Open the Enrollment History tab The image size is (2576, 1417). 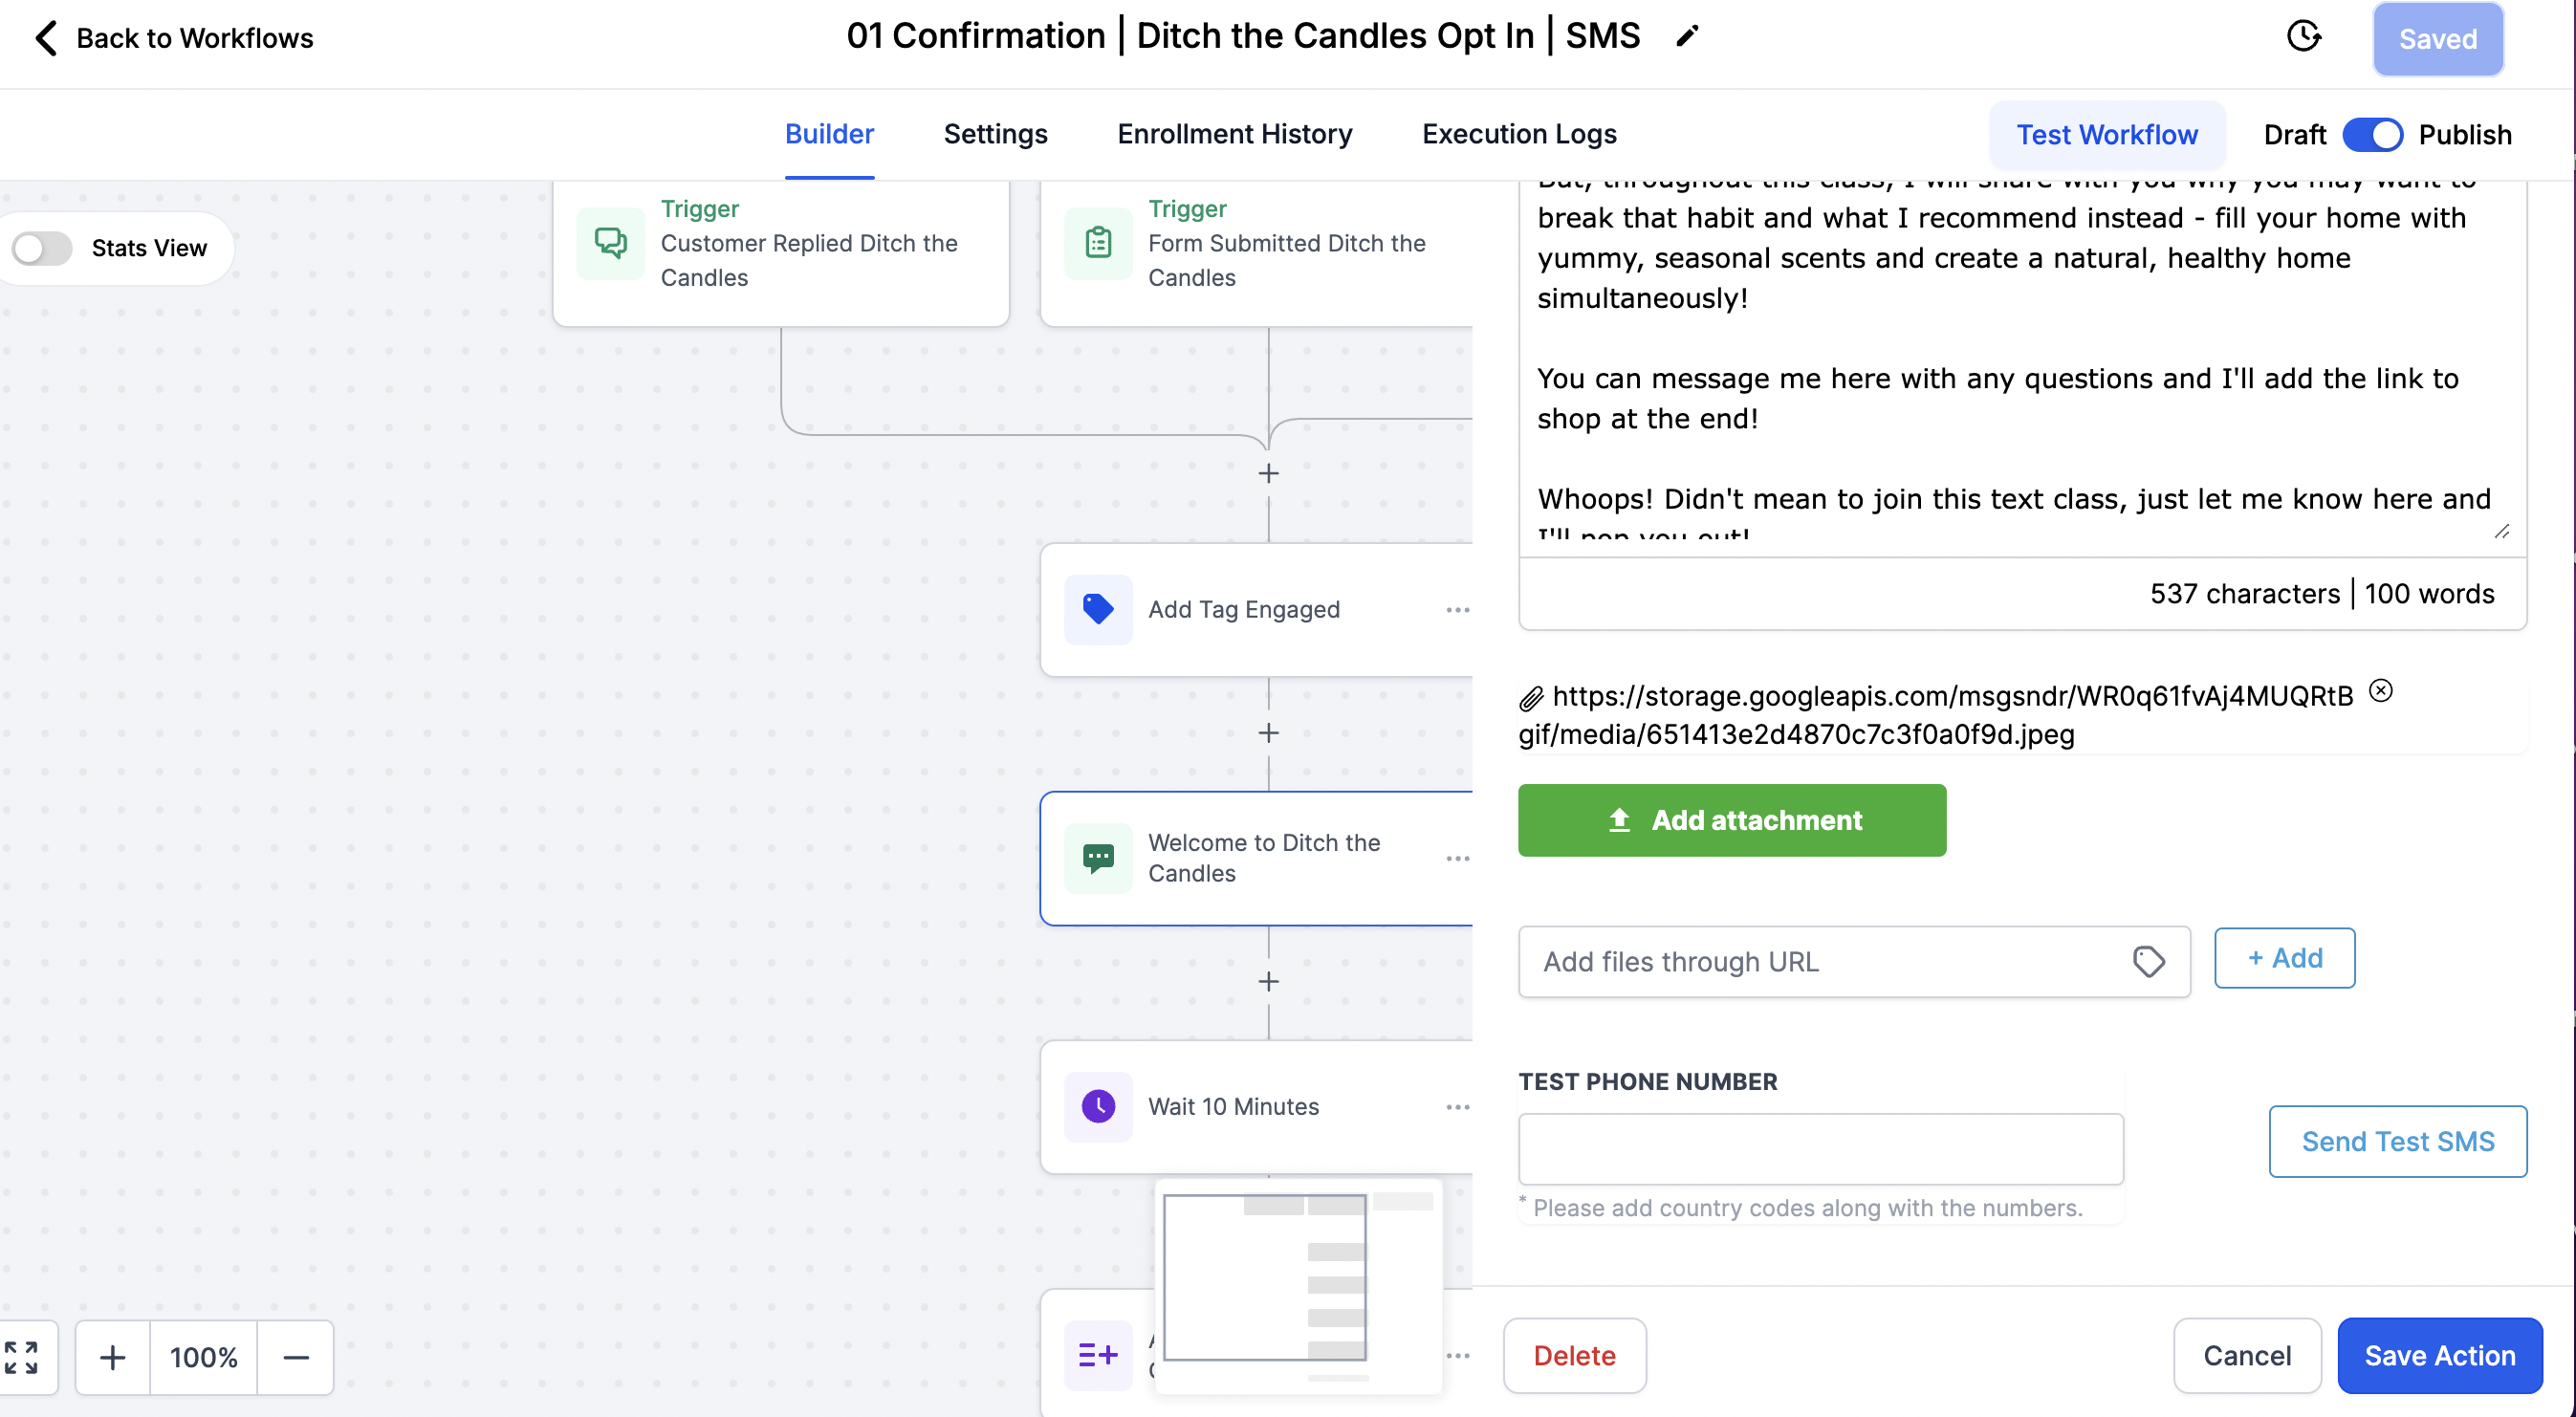(1234, 134)
